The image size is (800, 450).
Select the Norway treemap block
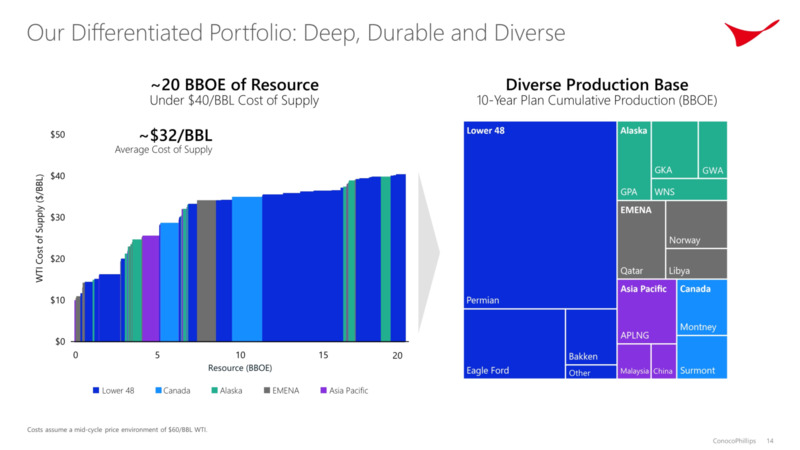(x=696, y=224)
